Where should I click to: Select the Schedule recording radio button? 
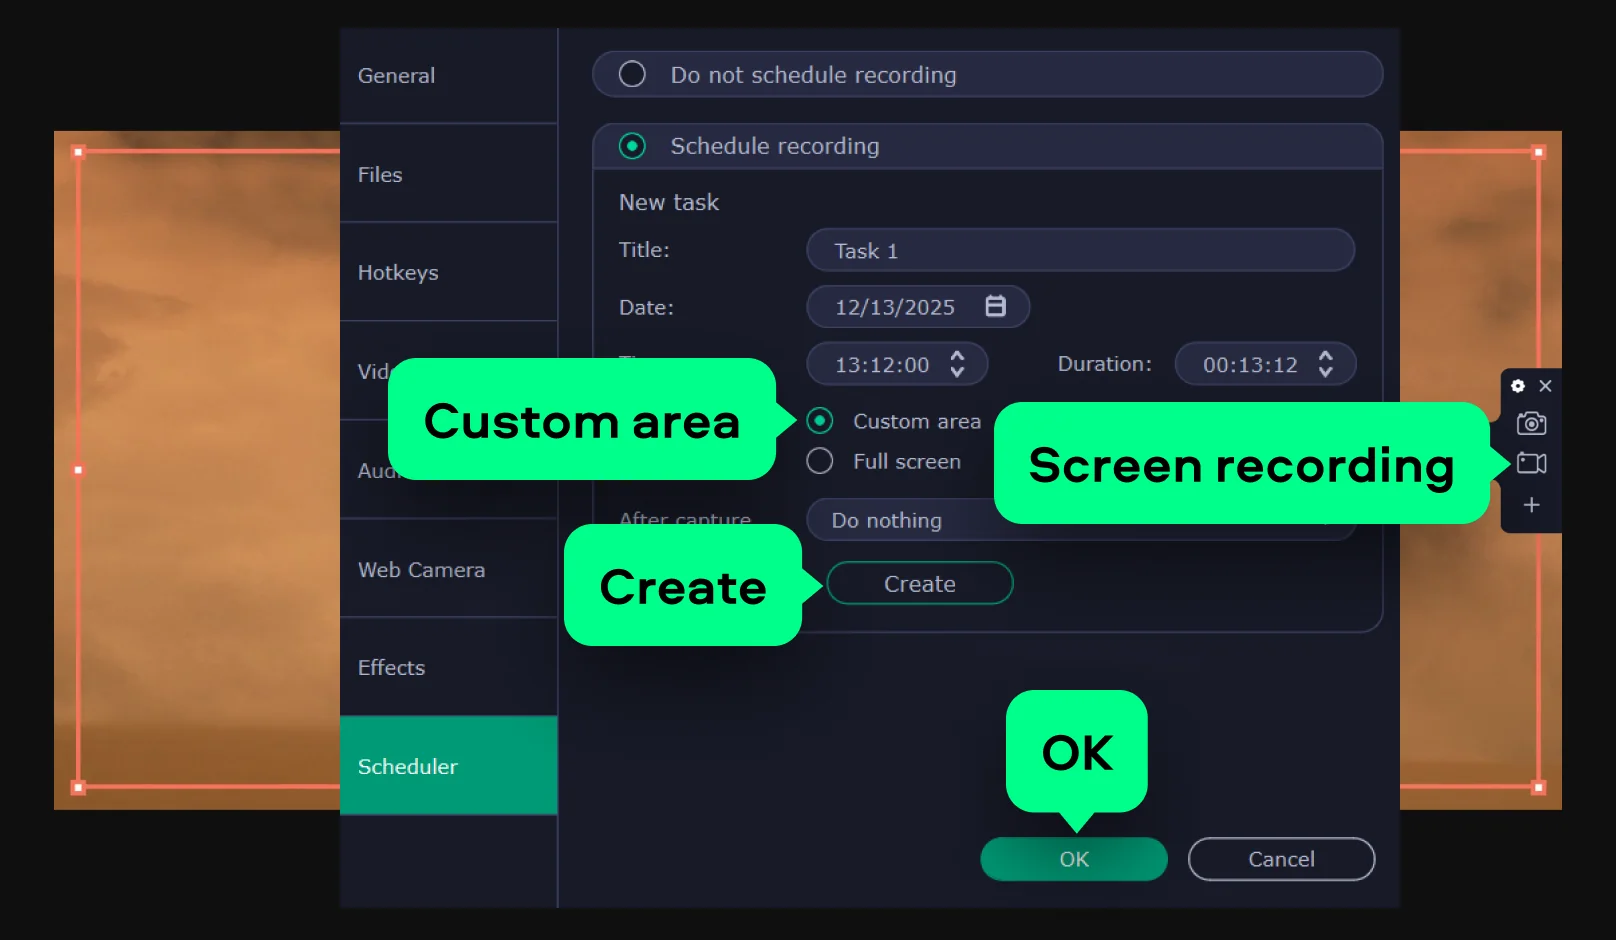point(632,146)
